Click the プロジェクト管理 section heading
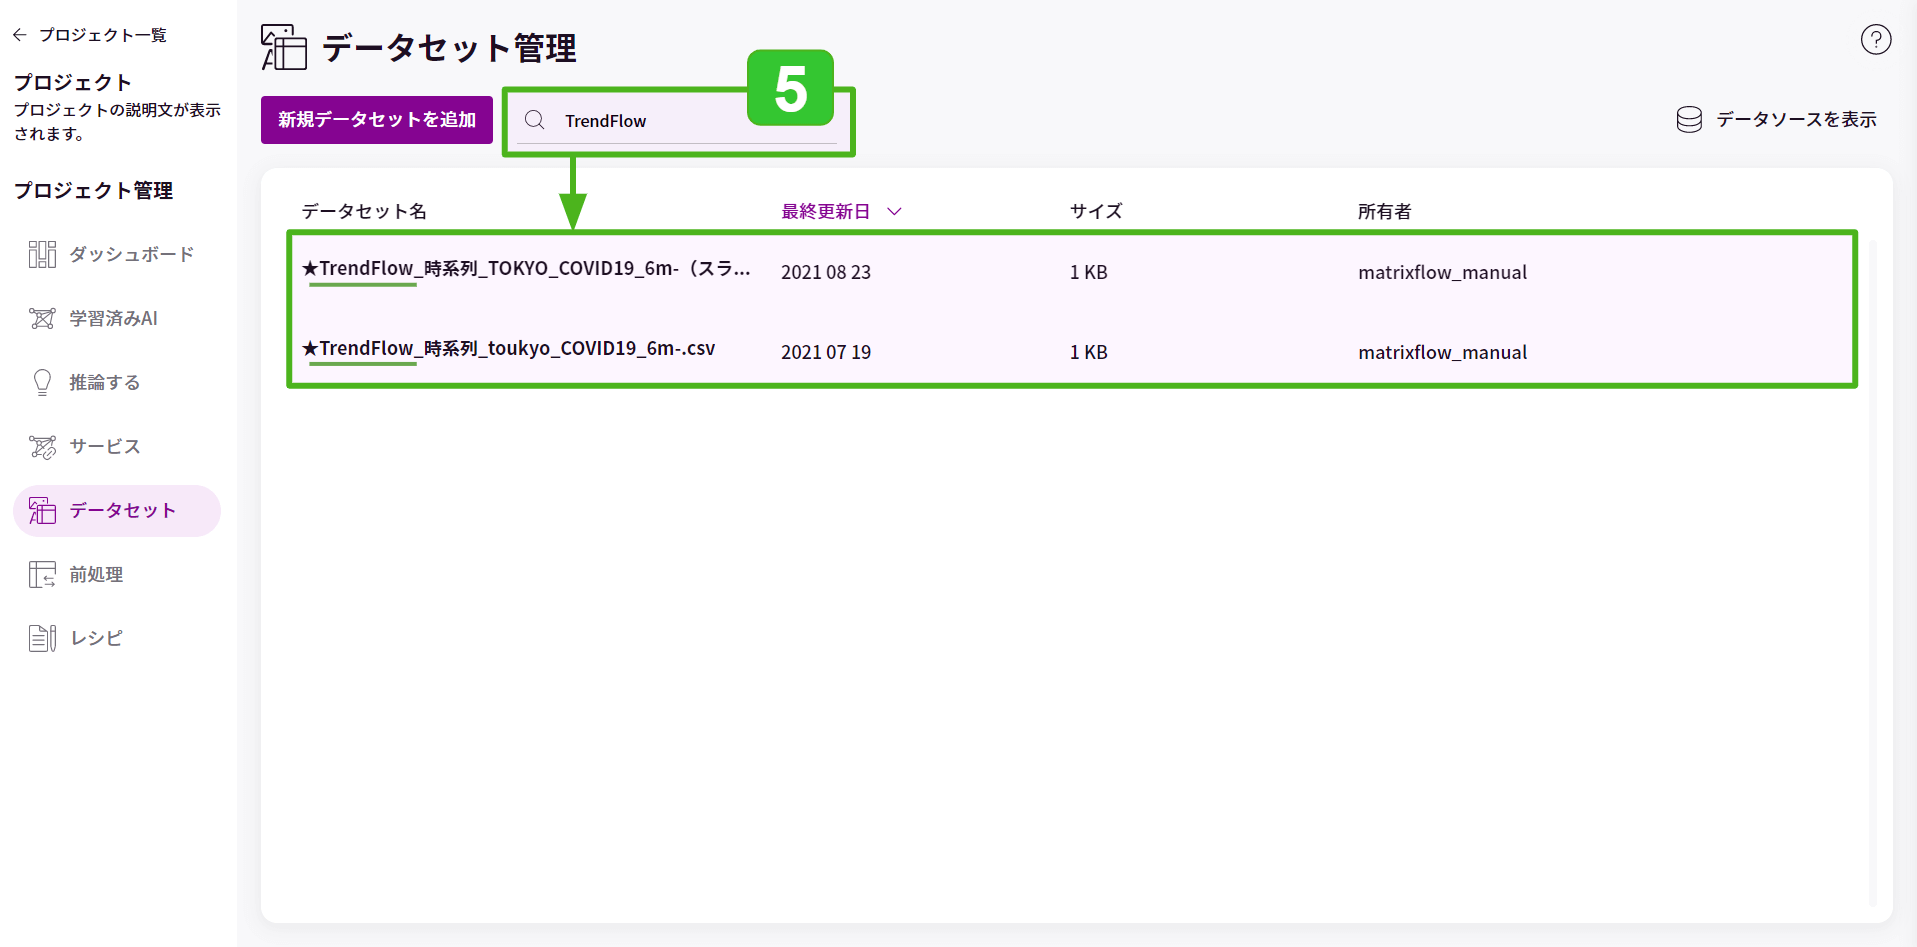Viewport: 1917px width, 947px height. tap(94, 190)
